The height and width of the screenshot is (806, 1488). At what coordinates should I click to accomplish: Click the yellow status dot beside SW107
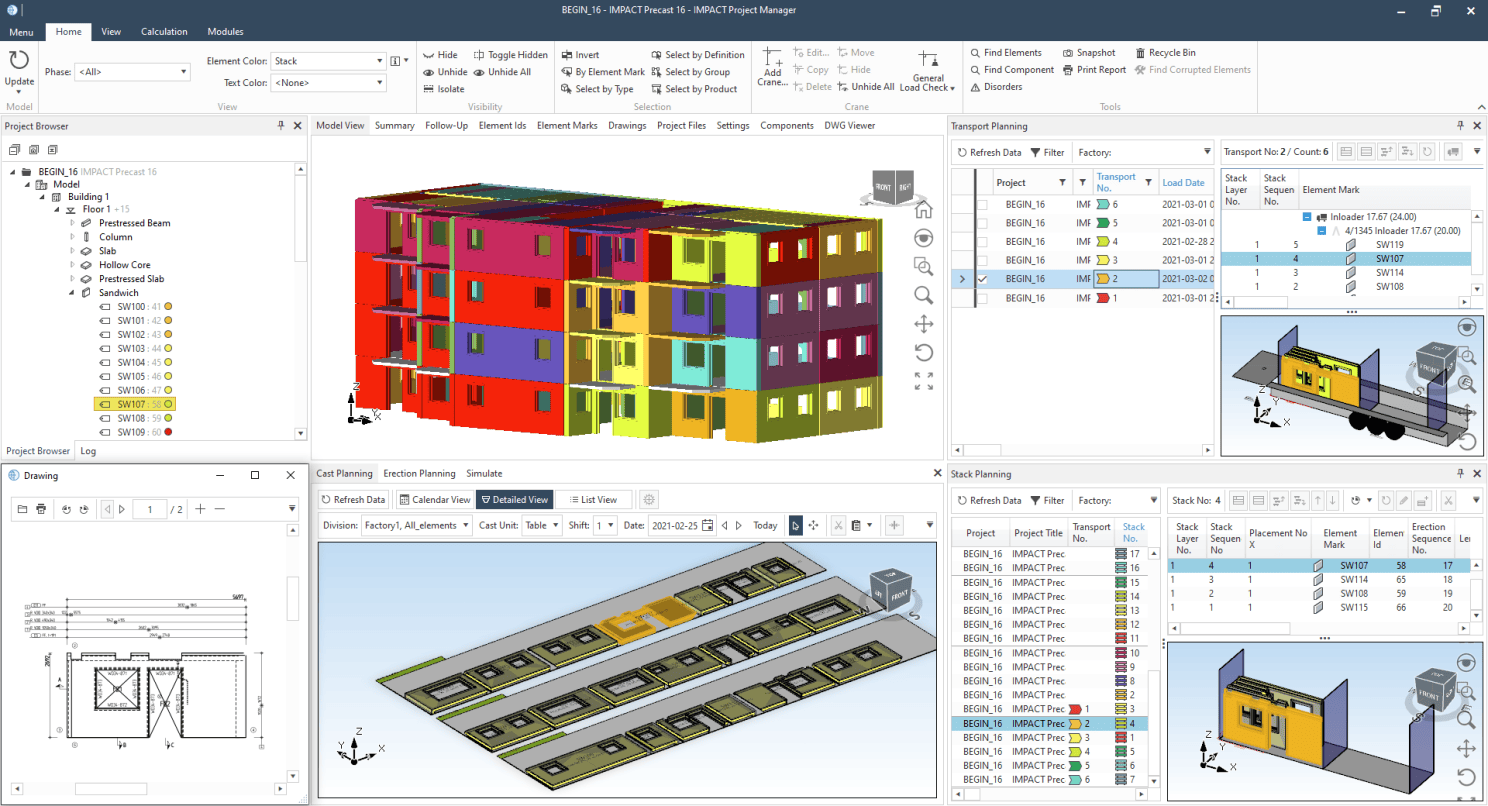pyautogui.click(x=168, y=404)
